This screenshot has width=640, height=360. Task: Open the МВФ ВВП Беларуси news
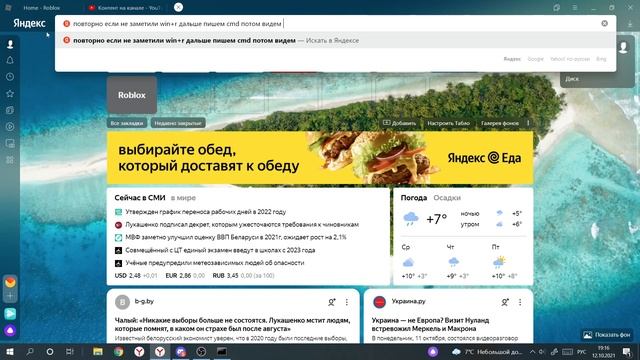click(x=236, y=237)
